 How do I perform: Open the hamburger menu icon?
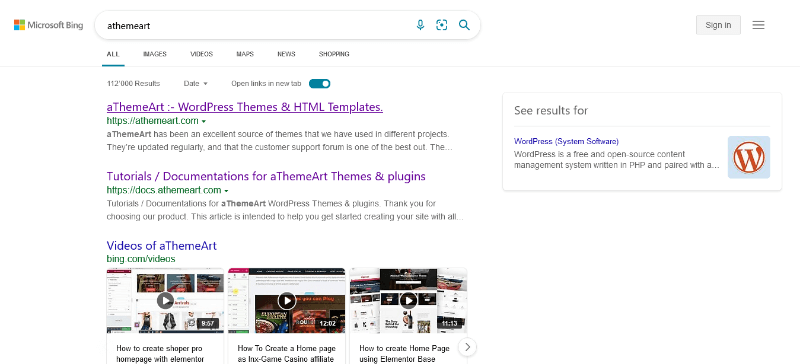758,25
